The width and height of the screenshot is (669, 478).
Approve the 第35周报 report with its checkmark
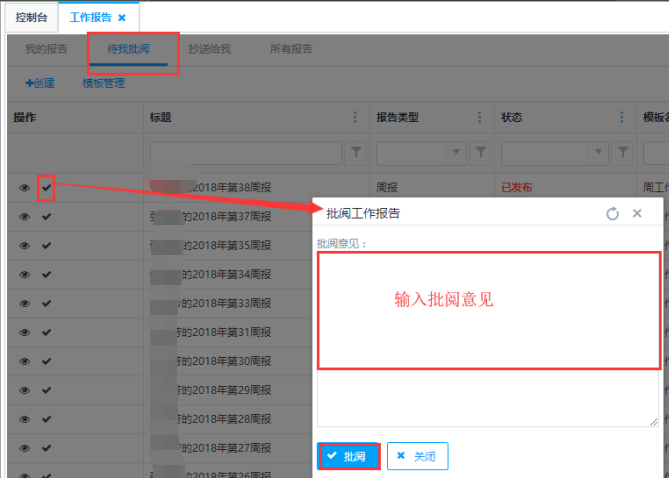click(x=46, y=245)
